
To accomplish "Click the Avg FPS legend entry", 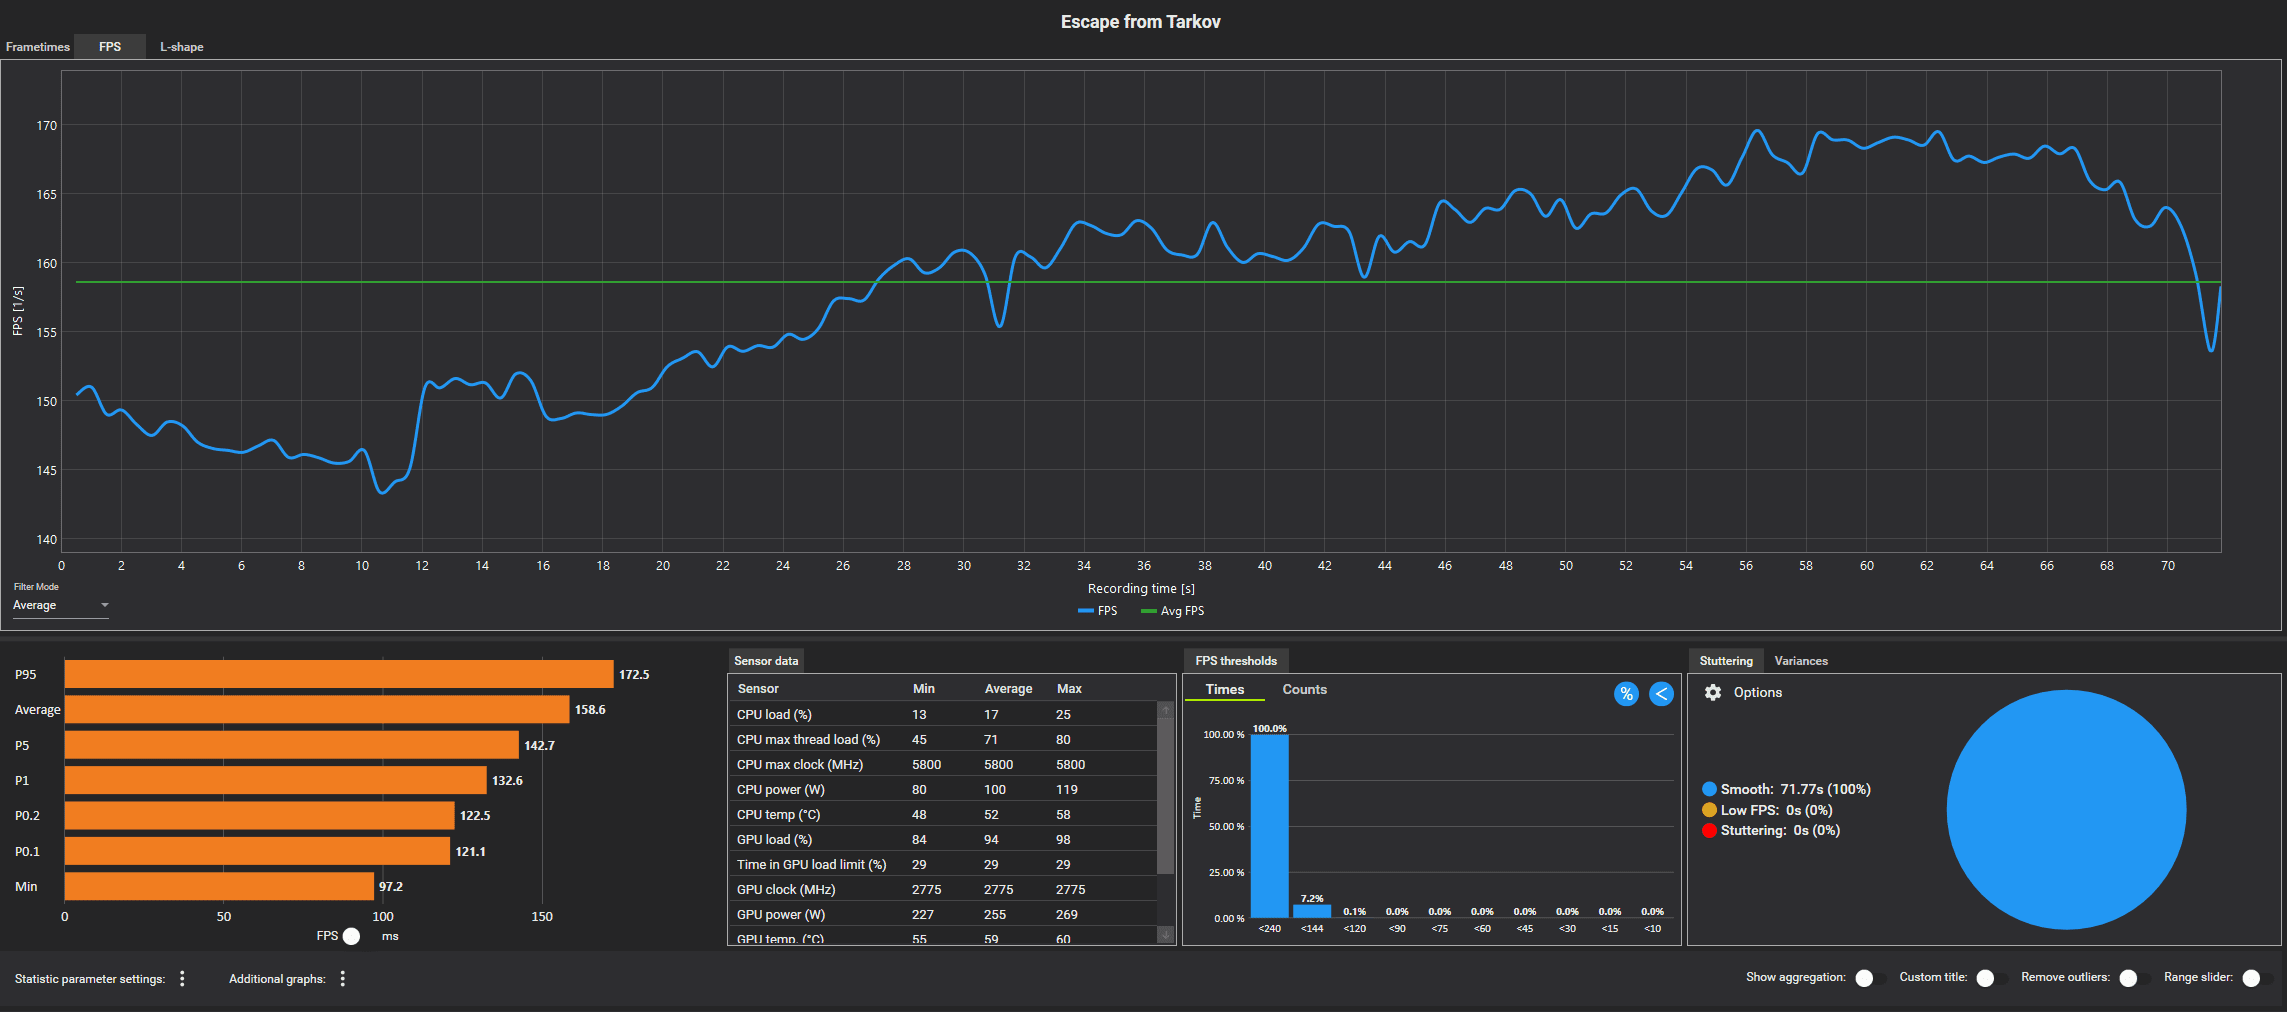I will (1173, 611).
